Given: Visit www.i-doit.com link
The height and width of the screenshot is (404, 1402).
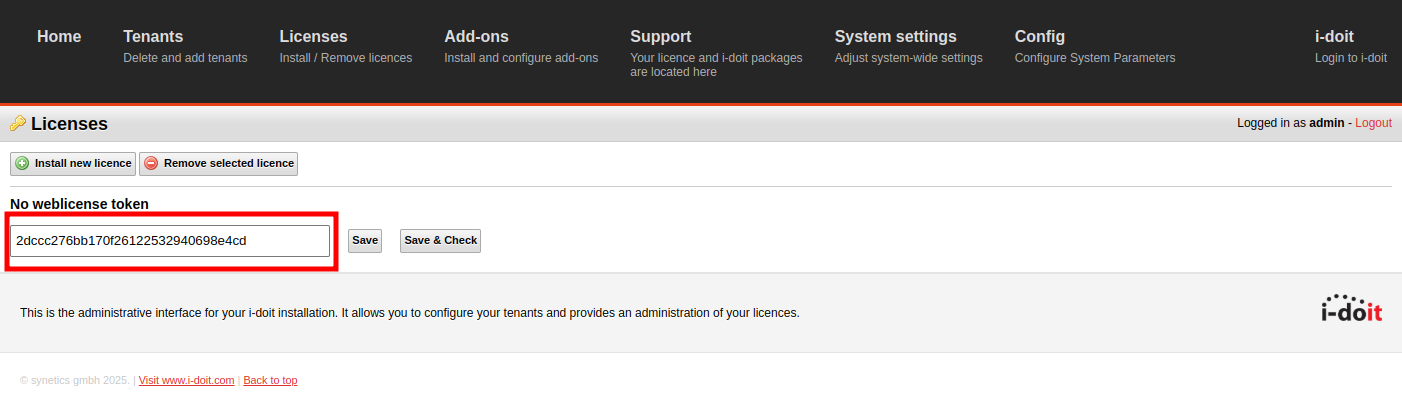Looking at the screenshot, I should tap(186, 380).
